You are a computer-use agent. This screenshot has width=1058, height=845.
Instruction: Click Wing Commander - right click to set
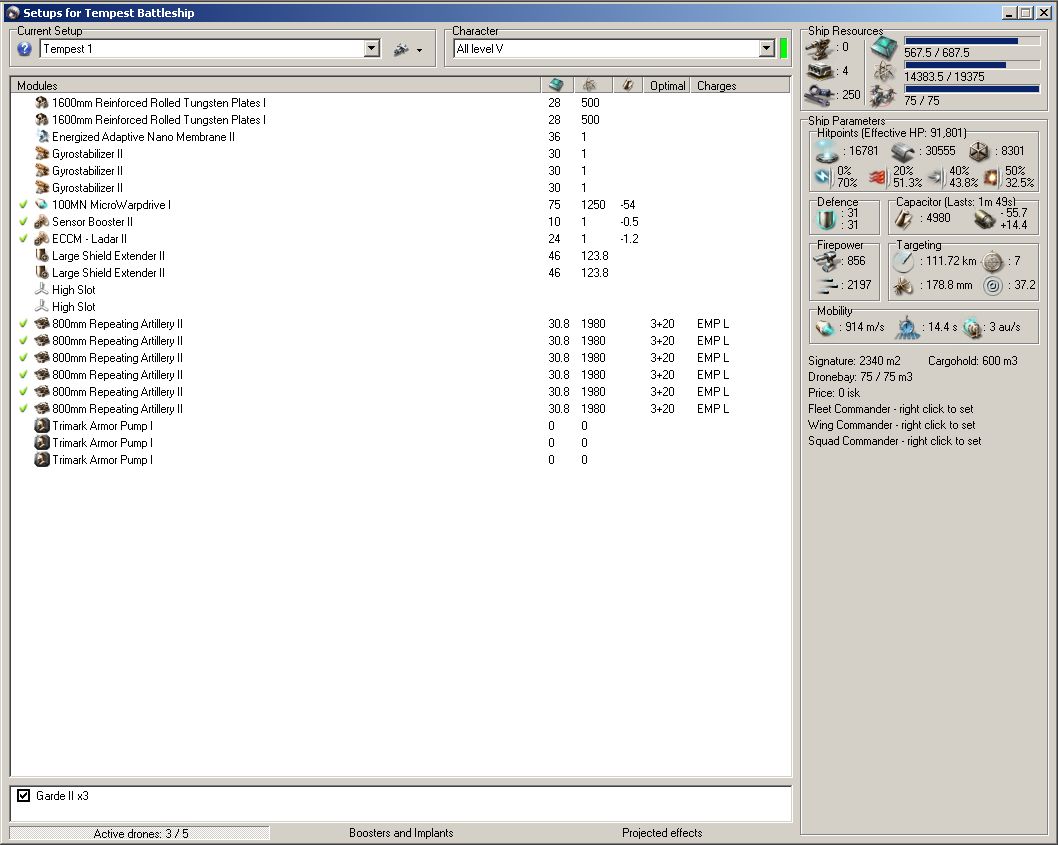pos(891,425)
